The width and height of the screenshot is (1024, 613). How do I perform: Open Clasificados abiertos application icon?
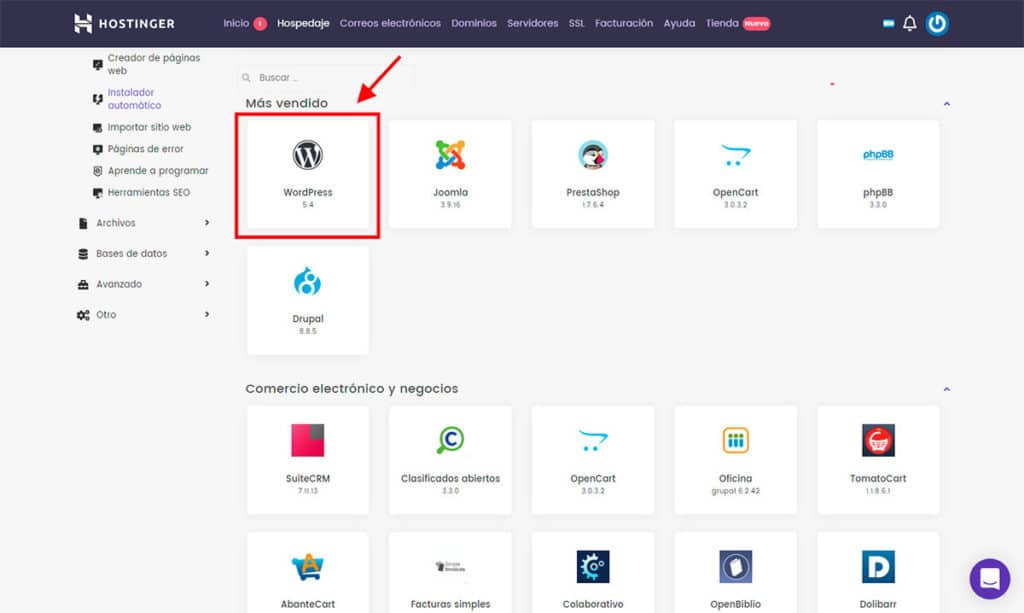click(x=450, y=440)
